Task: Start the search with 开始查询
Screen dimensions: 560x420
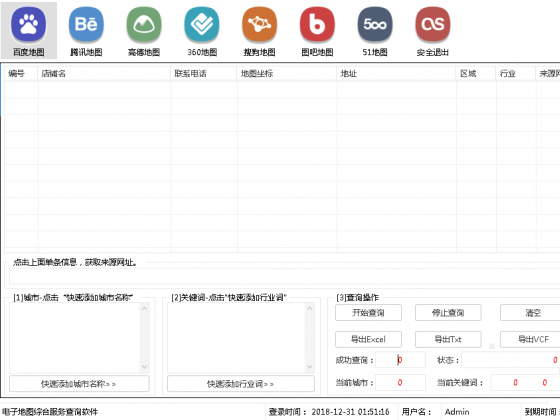Action: pos(368,313)
